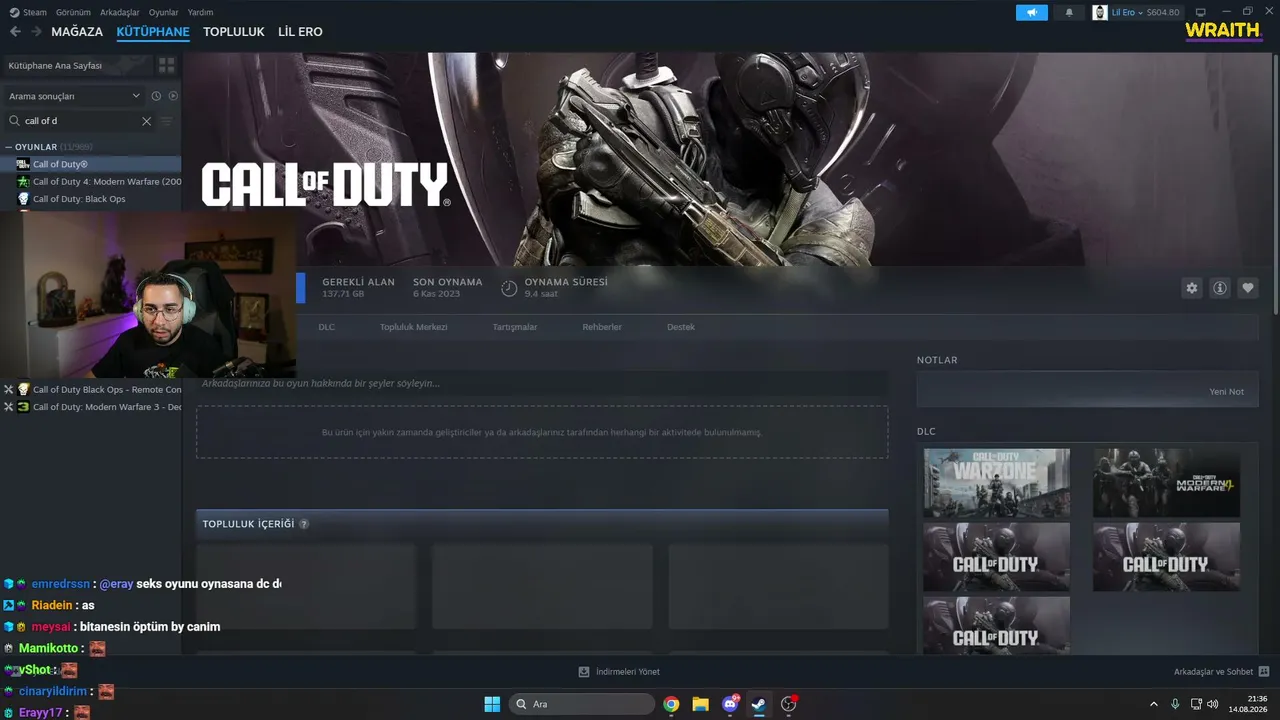Select Call of Duty: Black Ops
The height and width of the screenshot is (720, 1280).
(x=91, y=199)
